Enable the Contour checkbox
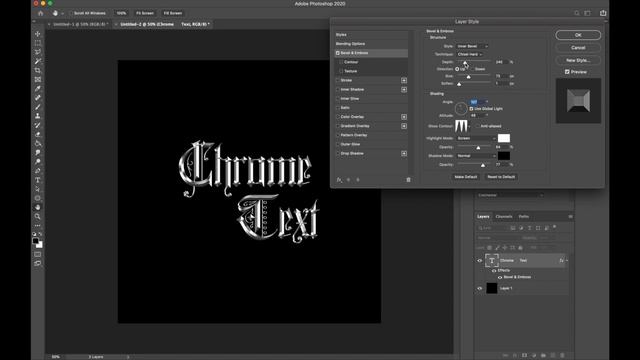 tap(341, 62)
